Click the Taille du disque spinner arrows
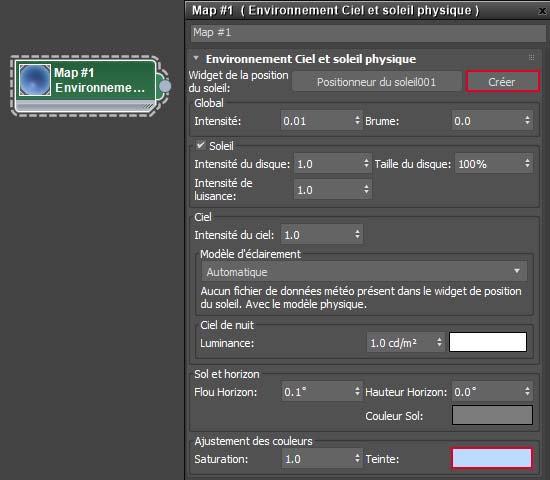 (527, 163)
